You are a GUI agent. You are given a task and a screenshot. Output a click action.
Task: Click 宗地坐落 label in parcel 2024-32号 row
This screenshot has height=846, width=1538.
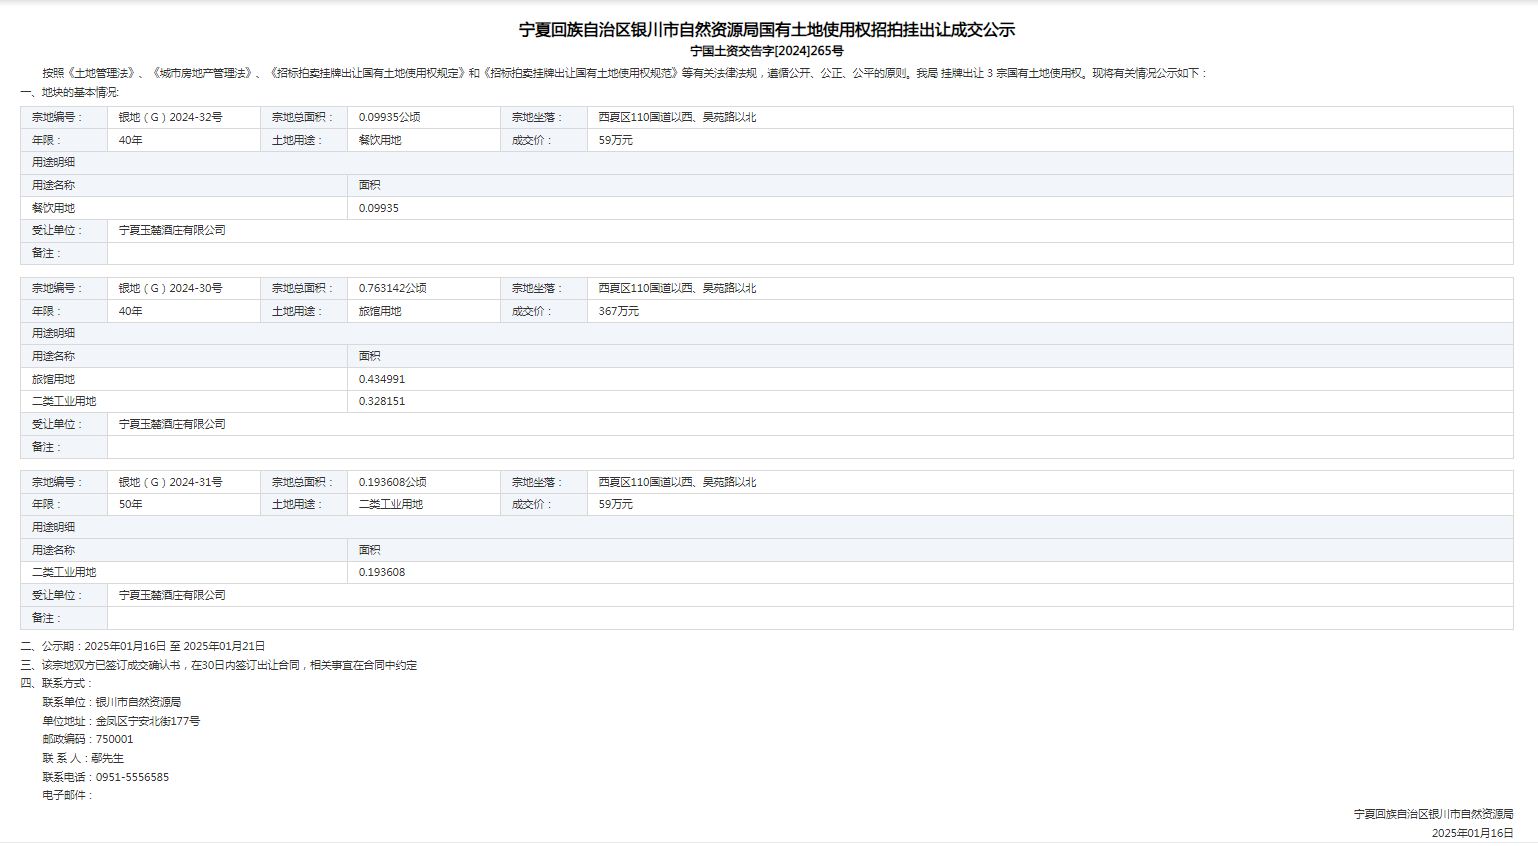tap(537, 117)
